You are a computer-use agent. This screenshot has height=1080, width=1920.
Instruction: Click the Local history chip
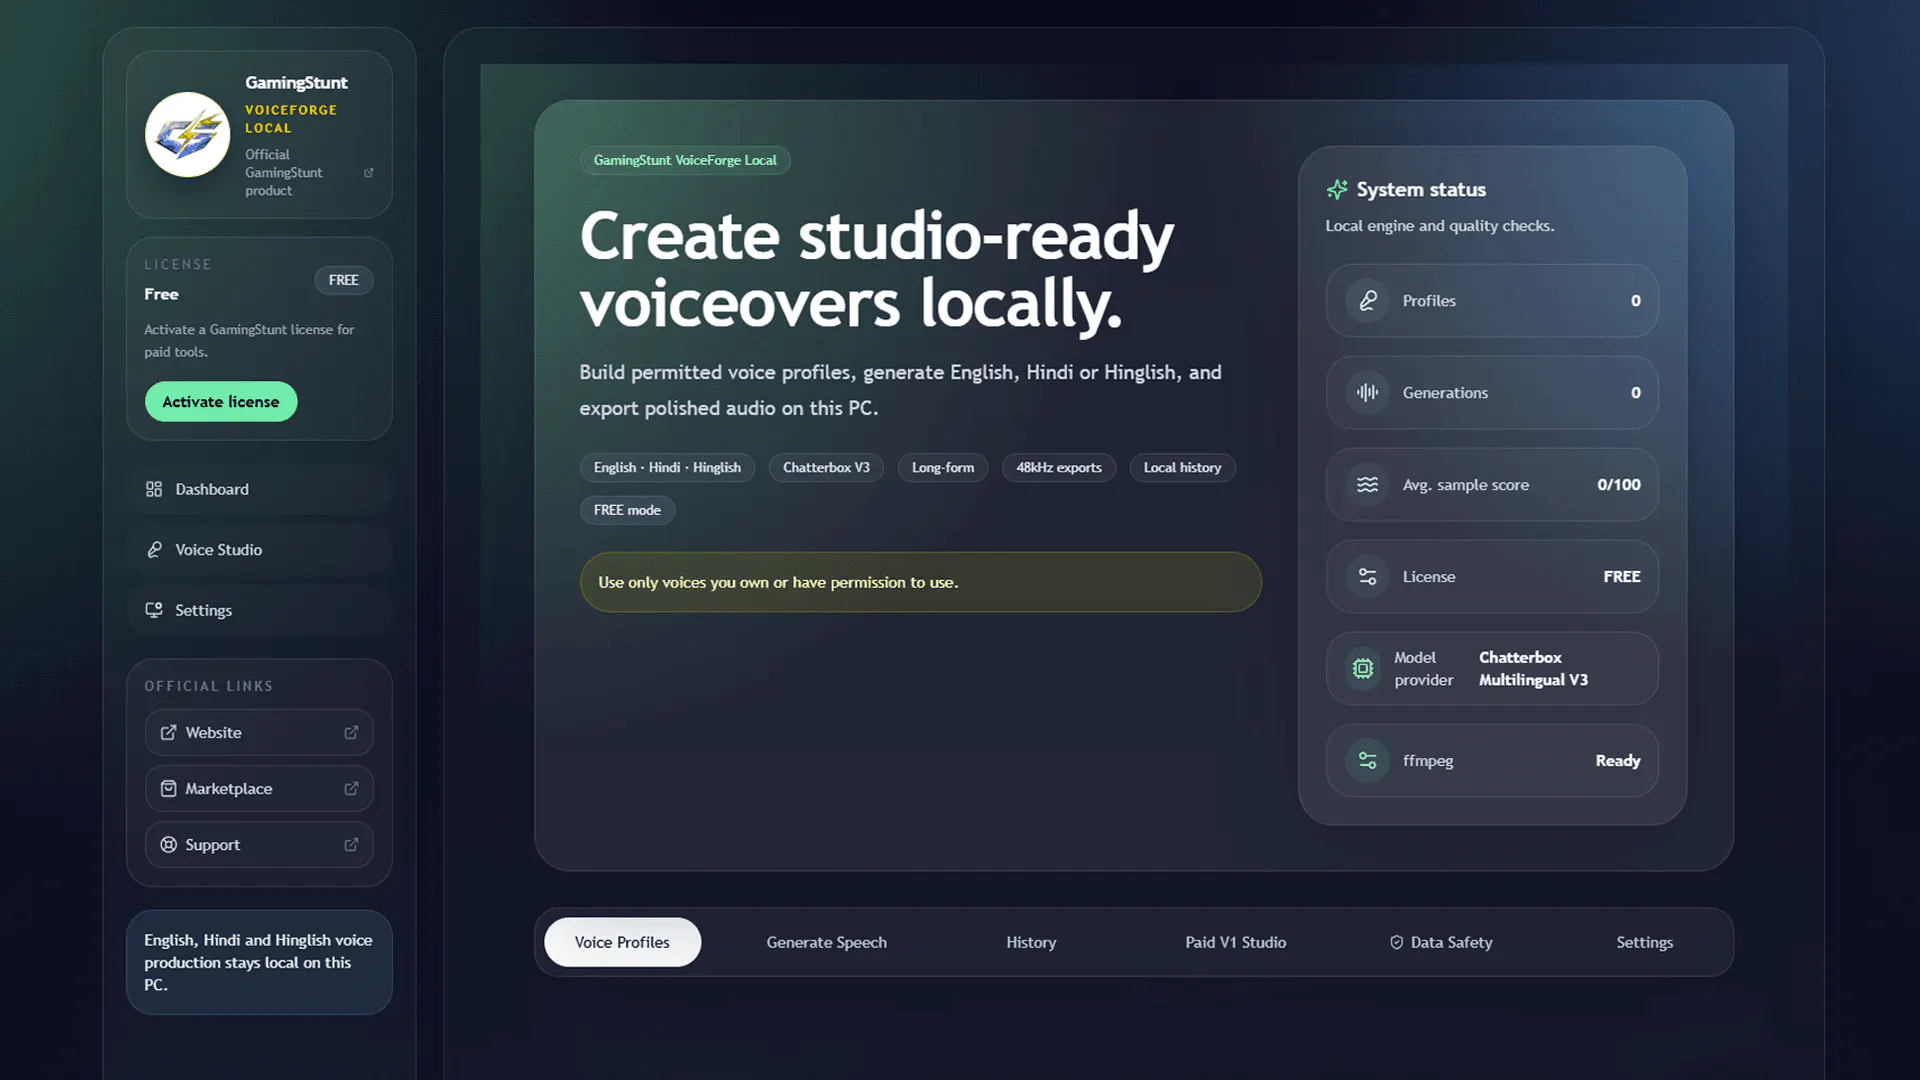1182,468
